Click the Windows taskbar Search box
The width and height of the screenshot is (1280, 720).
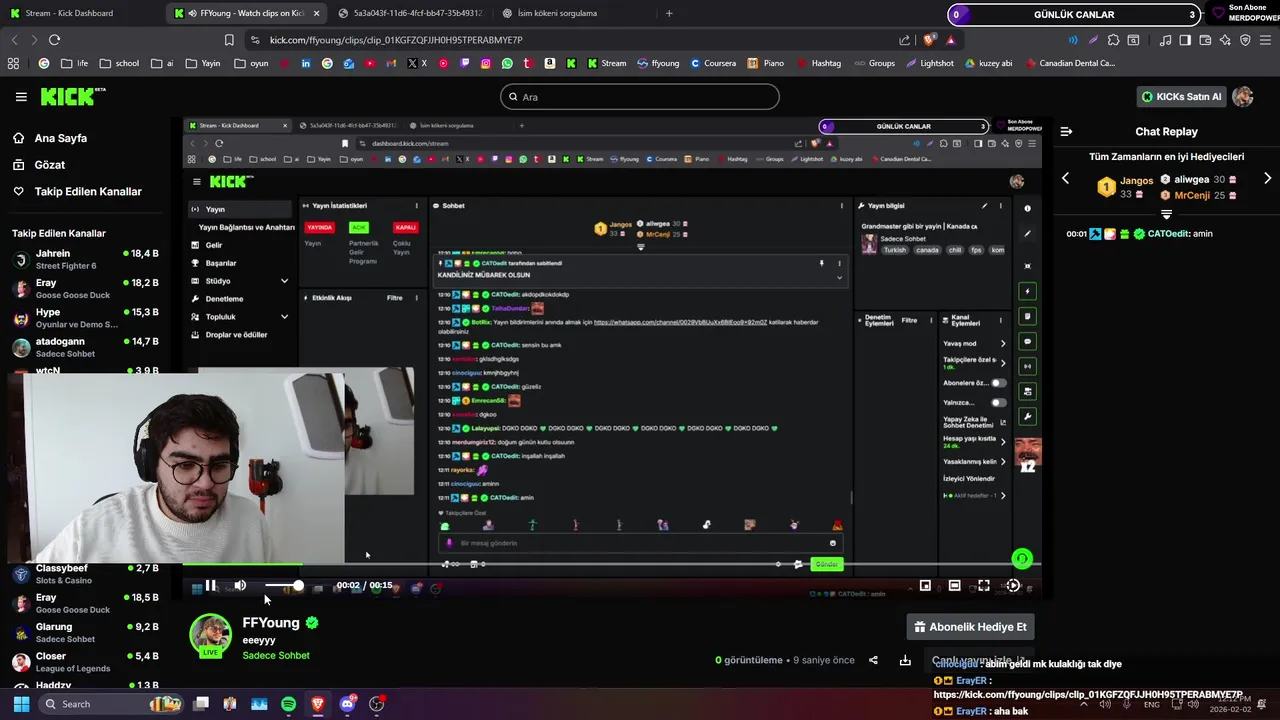click(111, 704)
